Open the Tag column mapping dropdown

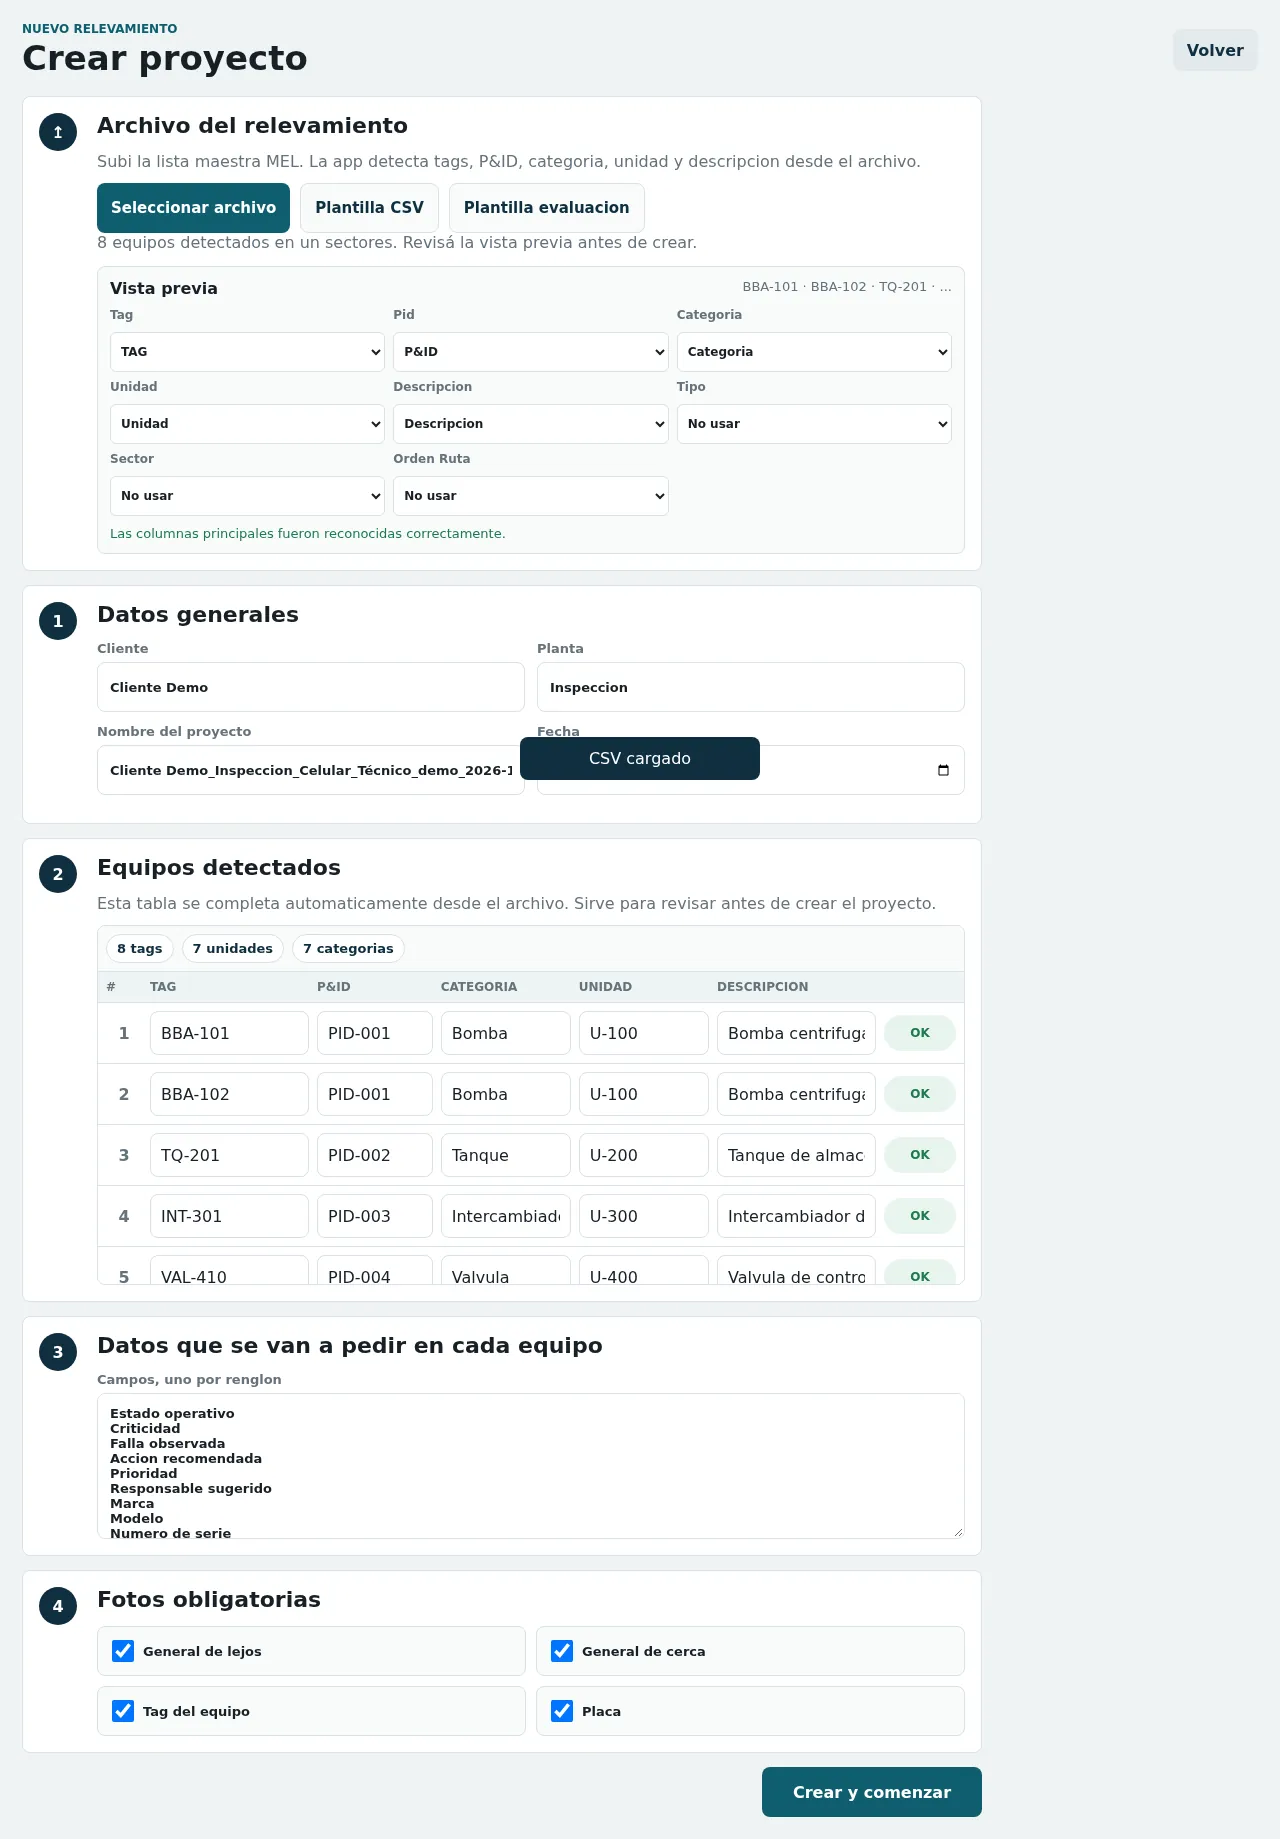(x=247, y=352)
